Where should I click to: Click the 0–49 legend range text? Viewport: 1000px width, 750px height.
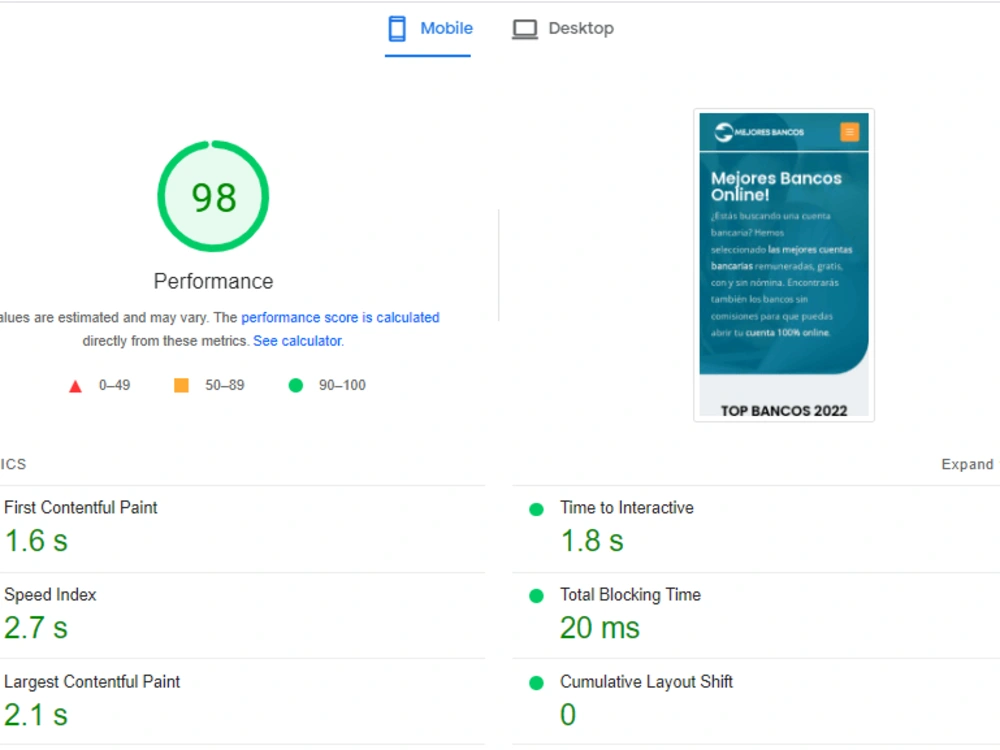[114, 385]
